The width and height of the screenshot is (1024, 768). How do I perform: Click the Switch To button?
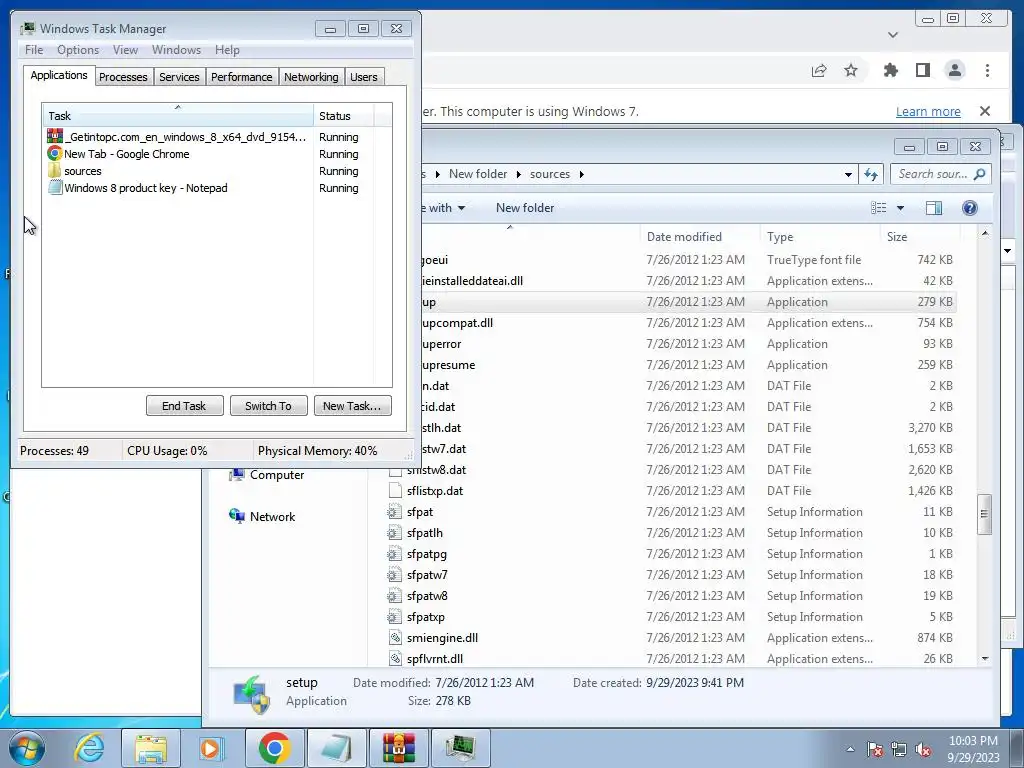click(268, 406)
